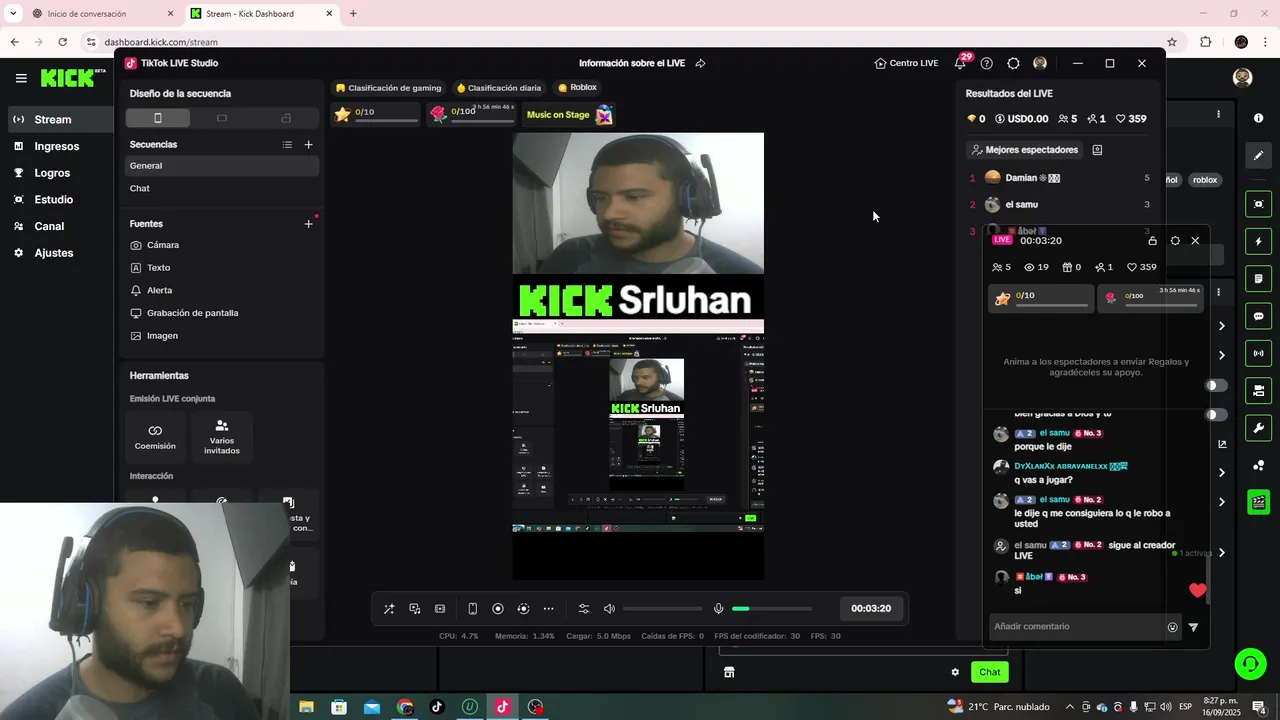Select the dual-screen layout button
Image resolution: width=1280 pixels, height=720 pixels.
(x=286, y=118)
